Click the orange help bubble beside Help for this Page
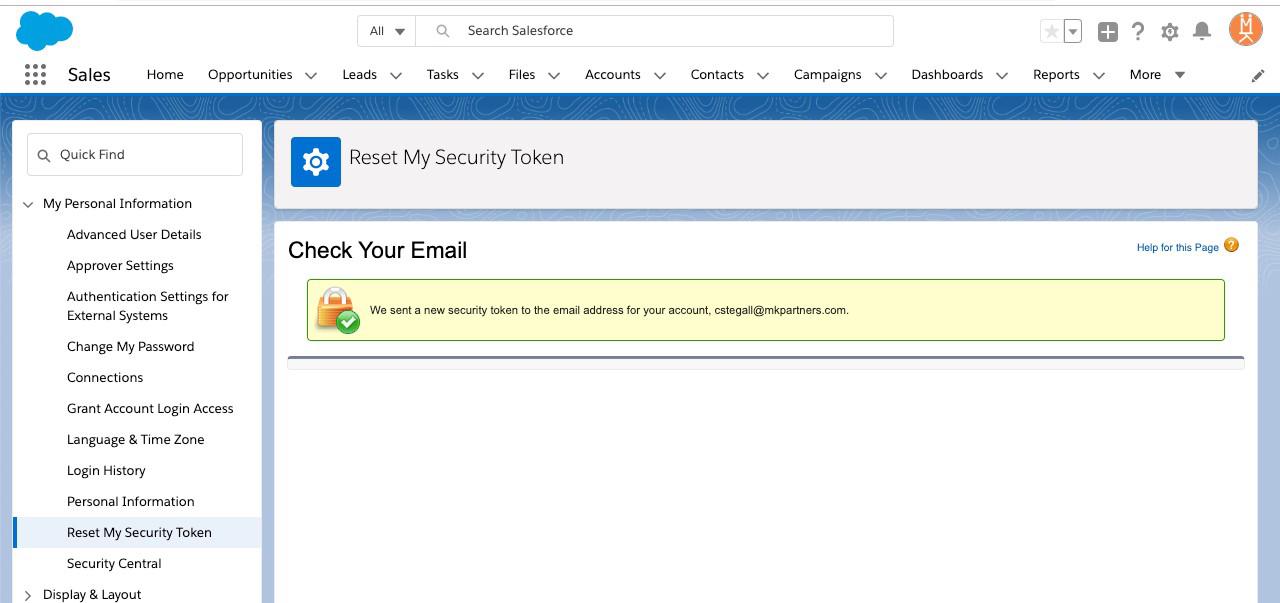The width and height of the screenshot is (1280, 603). (1231, 244)
